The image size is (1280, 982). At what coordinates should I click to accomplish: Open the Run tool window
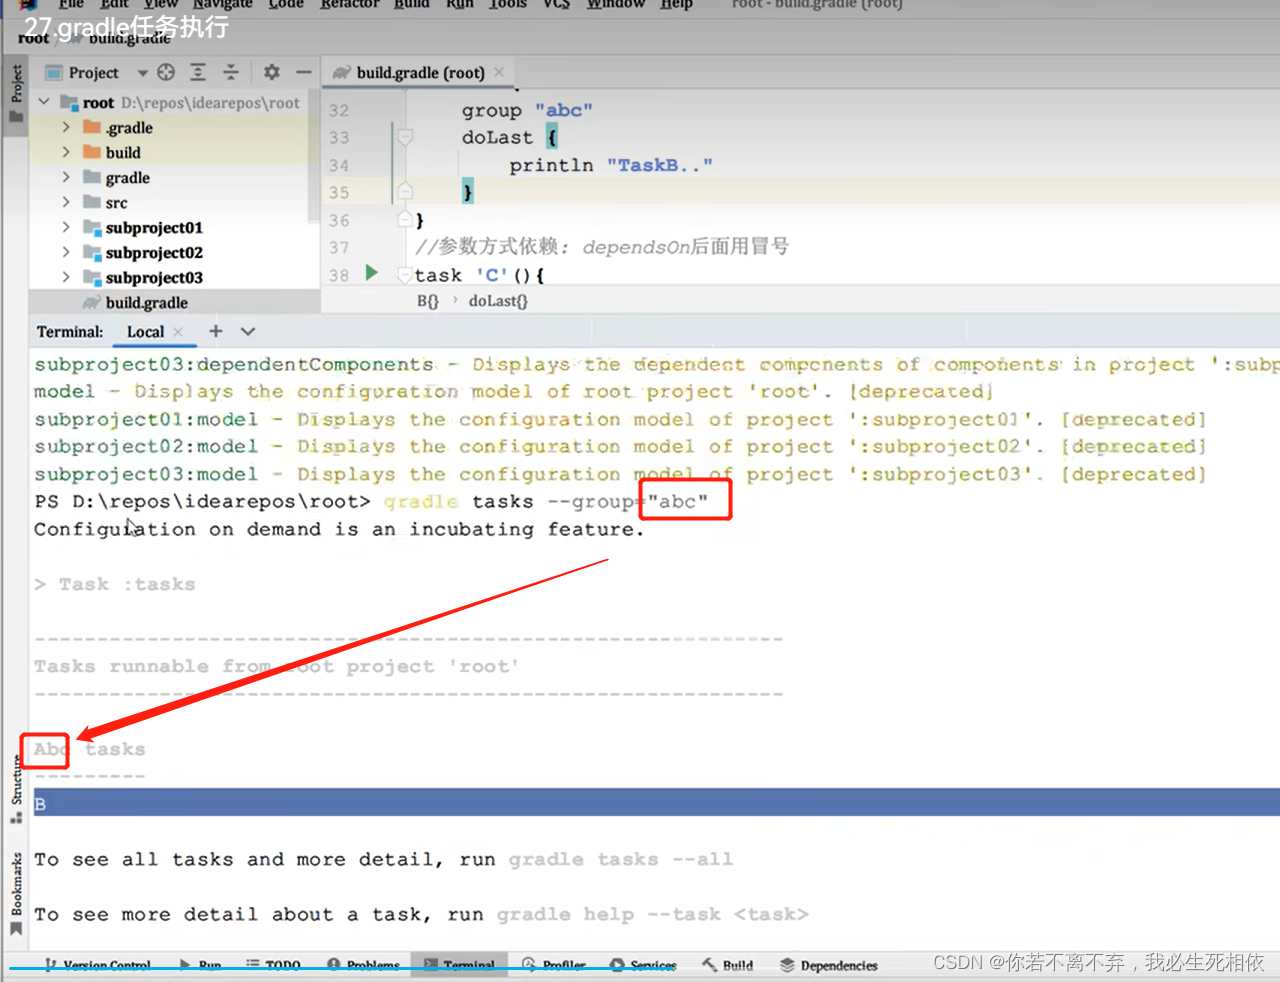pyautogui.click(x=200, y=965)
